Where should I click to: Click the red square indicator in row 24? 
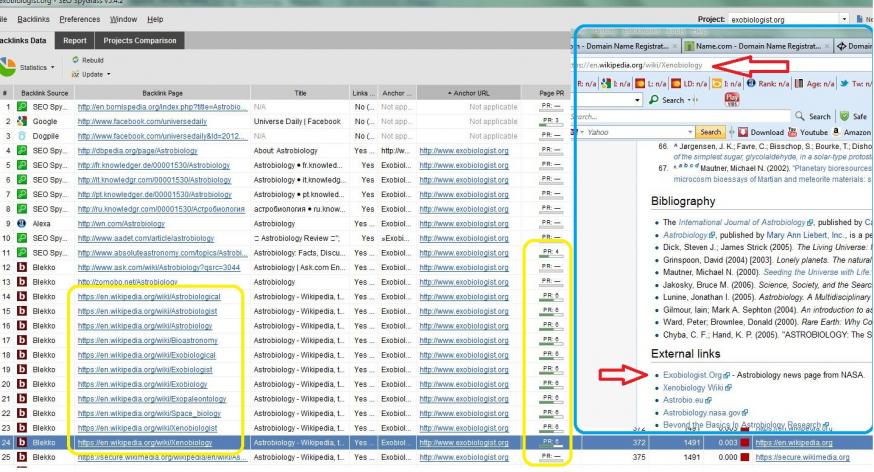745,442
